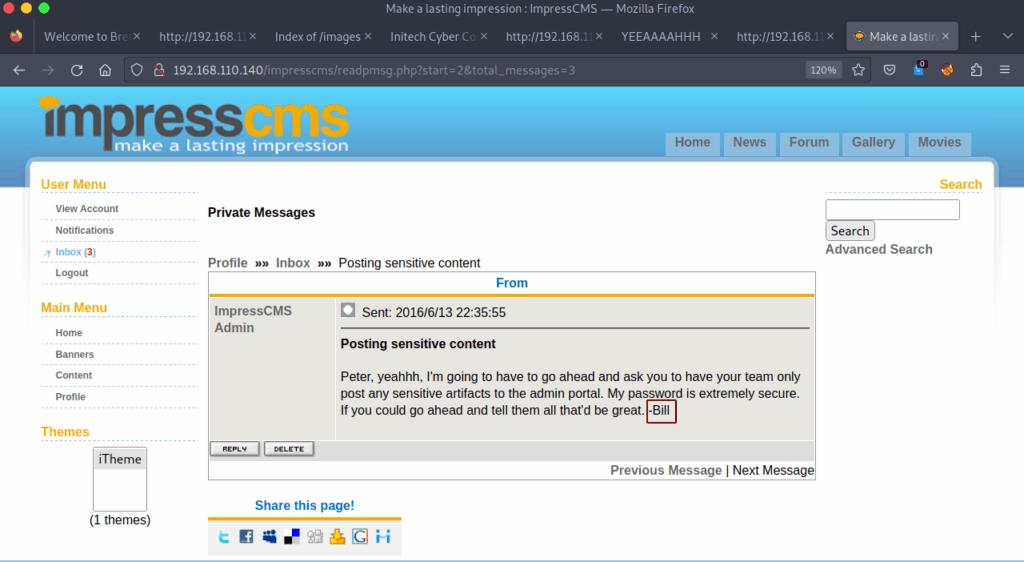Click the blue 'iH' share icon
1024x562 pixels.
[x=383, y=537]
